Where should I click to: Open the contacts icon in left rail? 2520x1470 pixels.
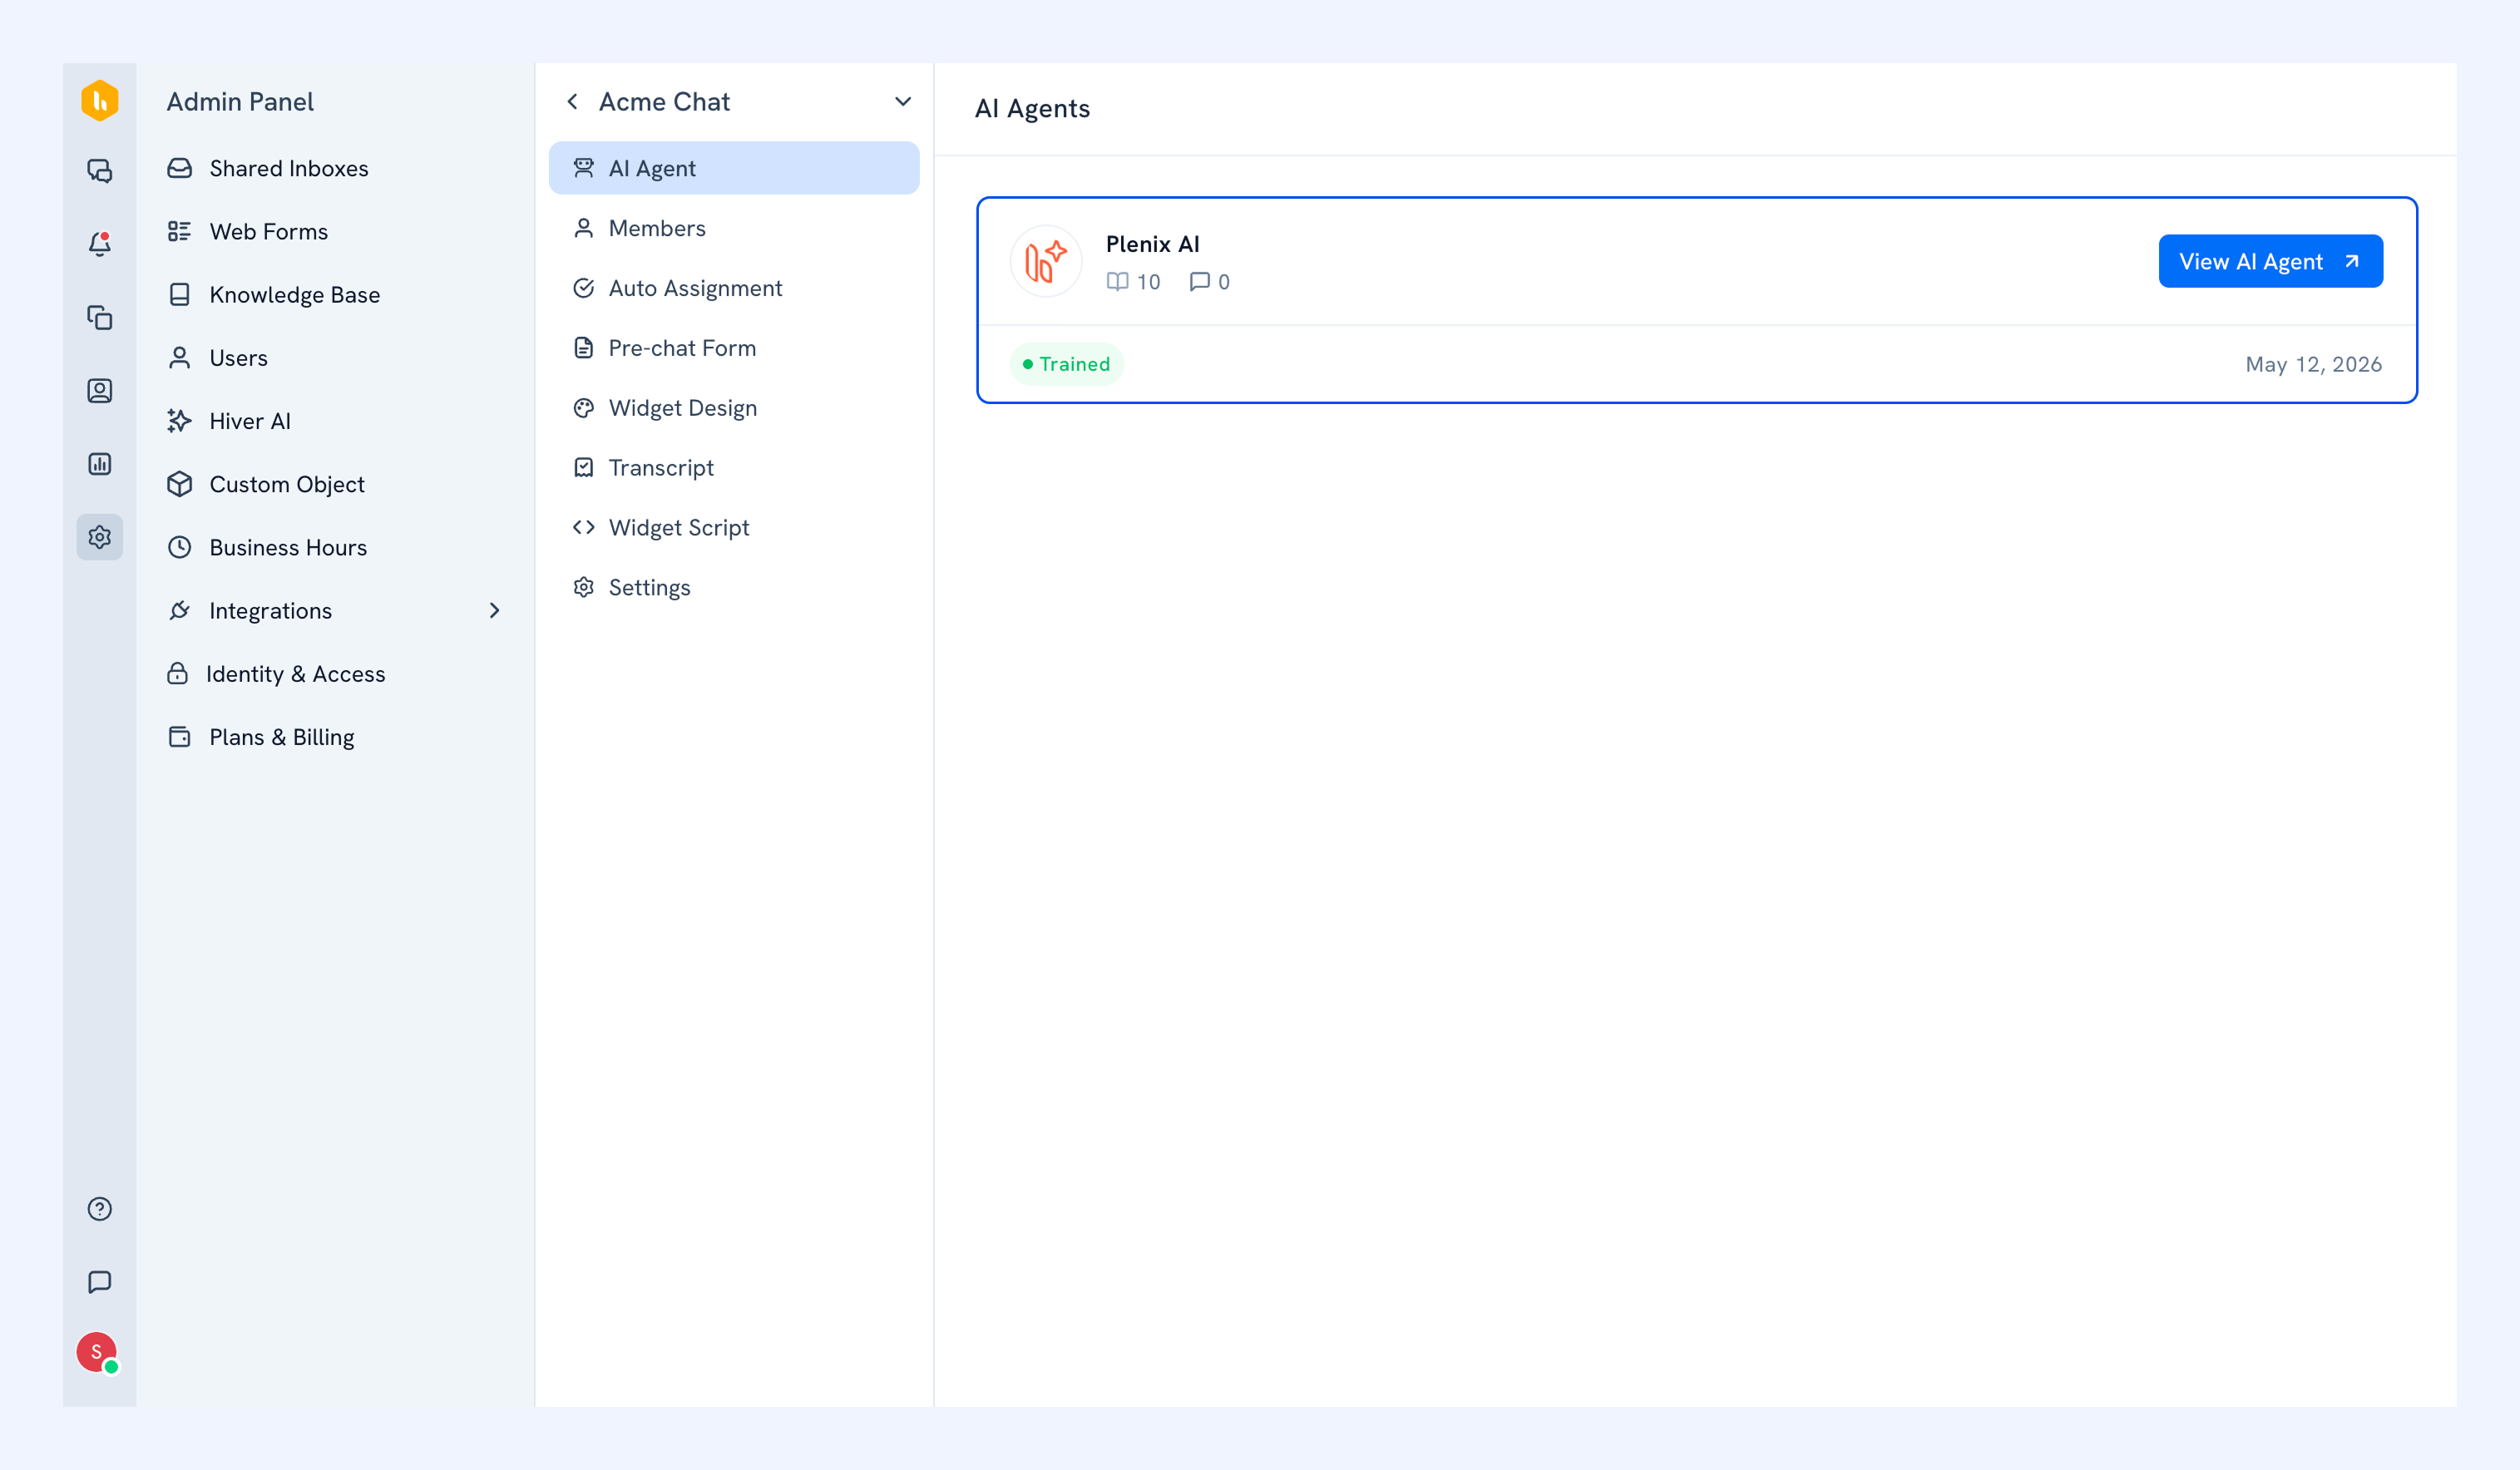[99, 391]
